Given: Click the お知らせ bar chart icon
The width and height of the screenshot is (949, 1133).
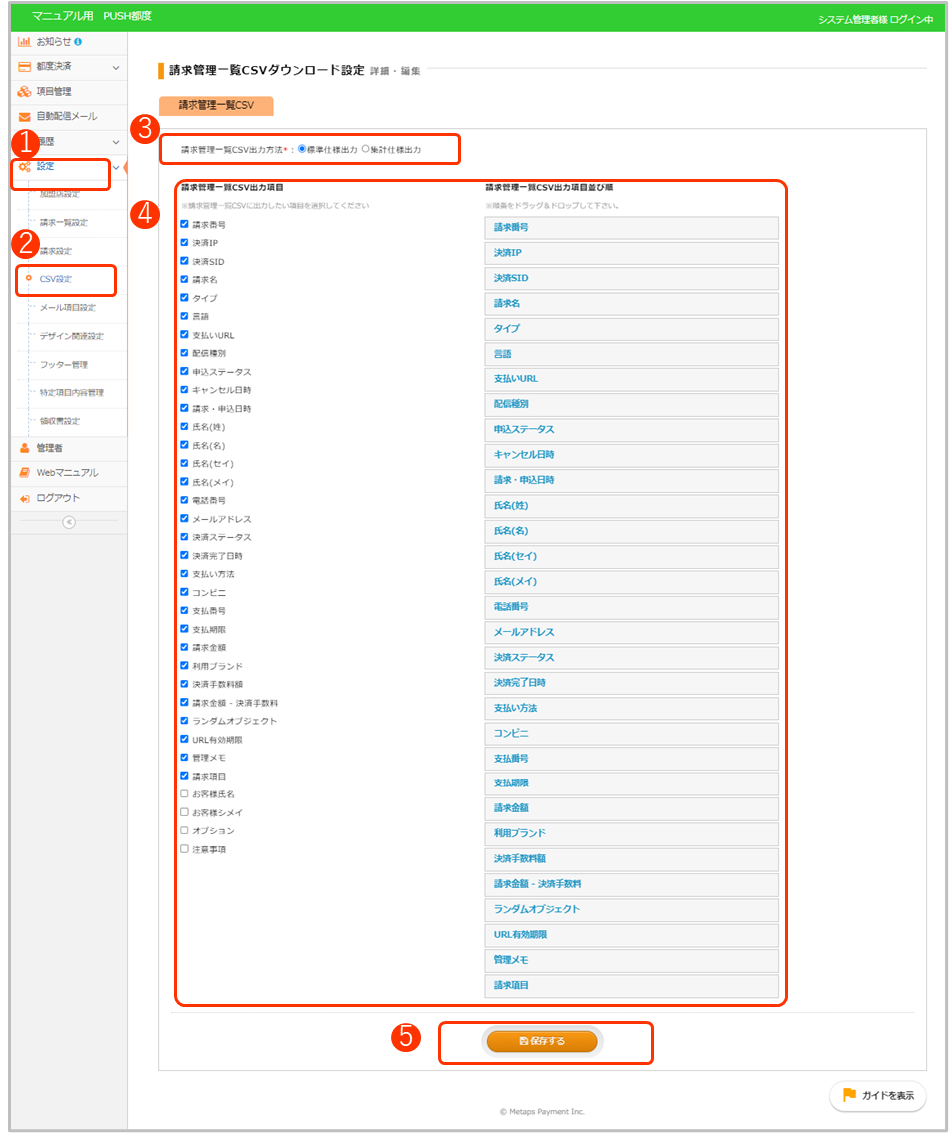Looking at the screenshot, I should [25, 42].
